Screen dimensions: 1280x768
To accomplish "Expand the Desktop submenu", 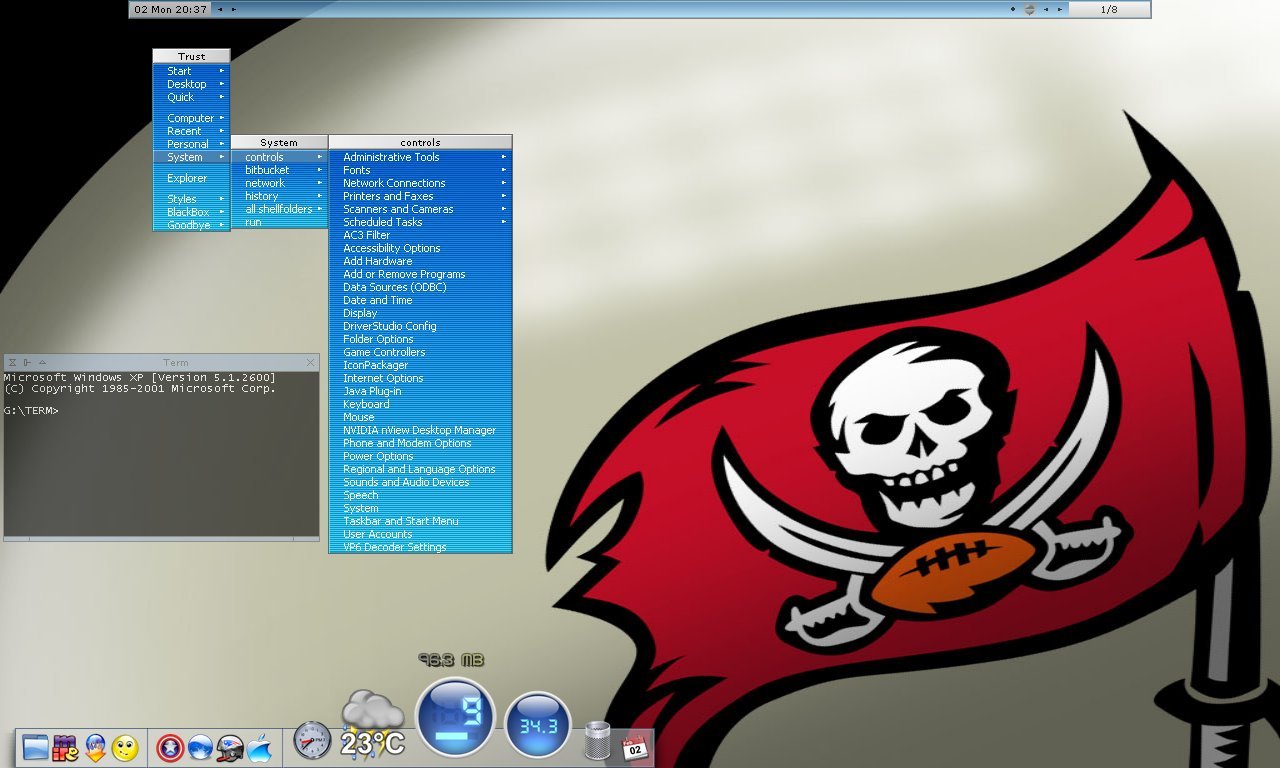I will point(191,84).
